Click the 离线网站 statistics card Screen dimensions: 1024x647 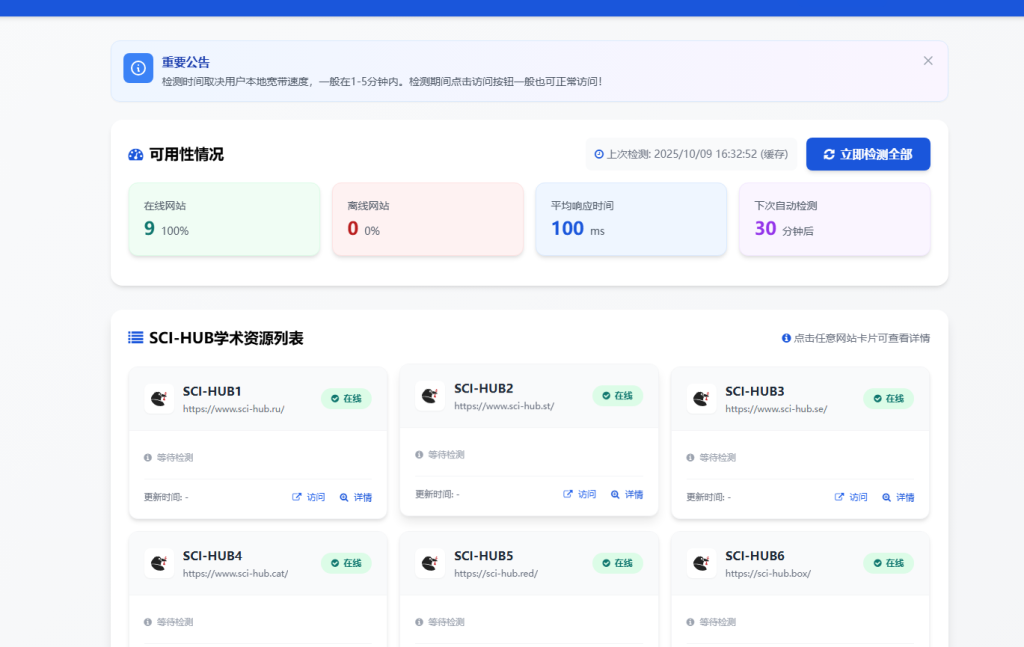pyautogui.click(x=428, y=219)
